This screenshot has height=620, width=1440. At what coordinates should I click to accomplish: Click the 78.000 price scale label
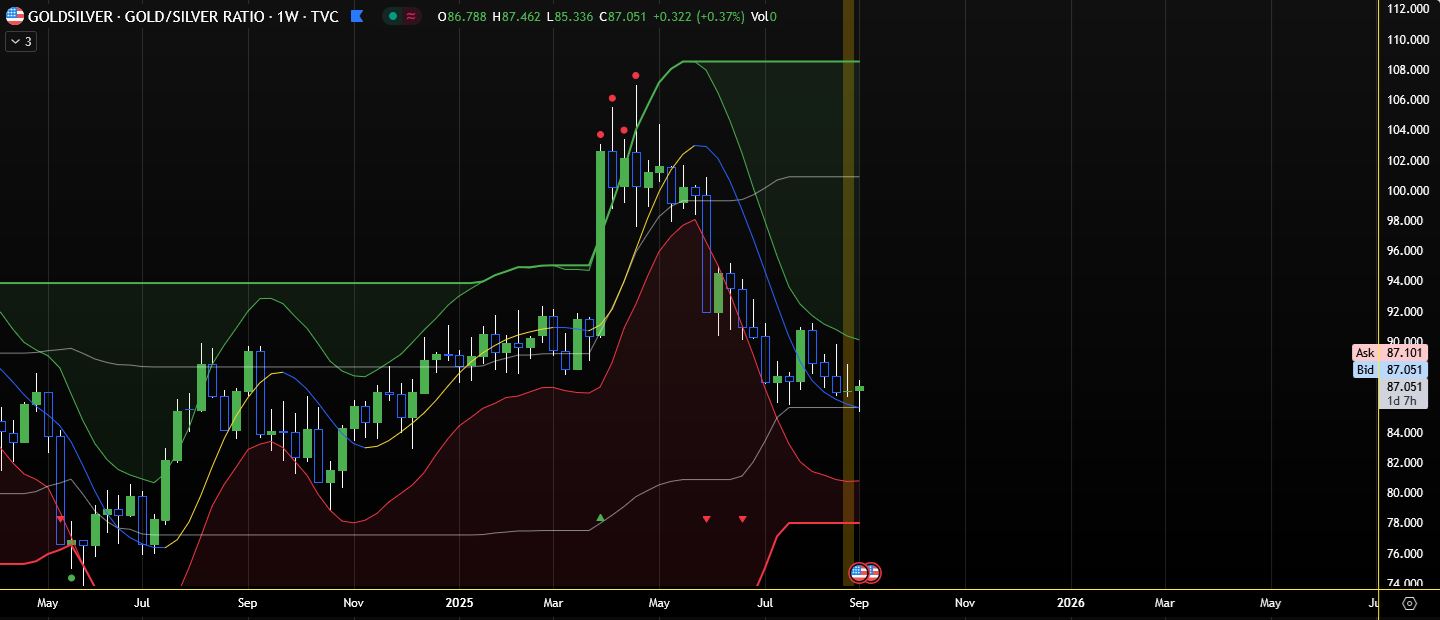tap(1406, 523)
